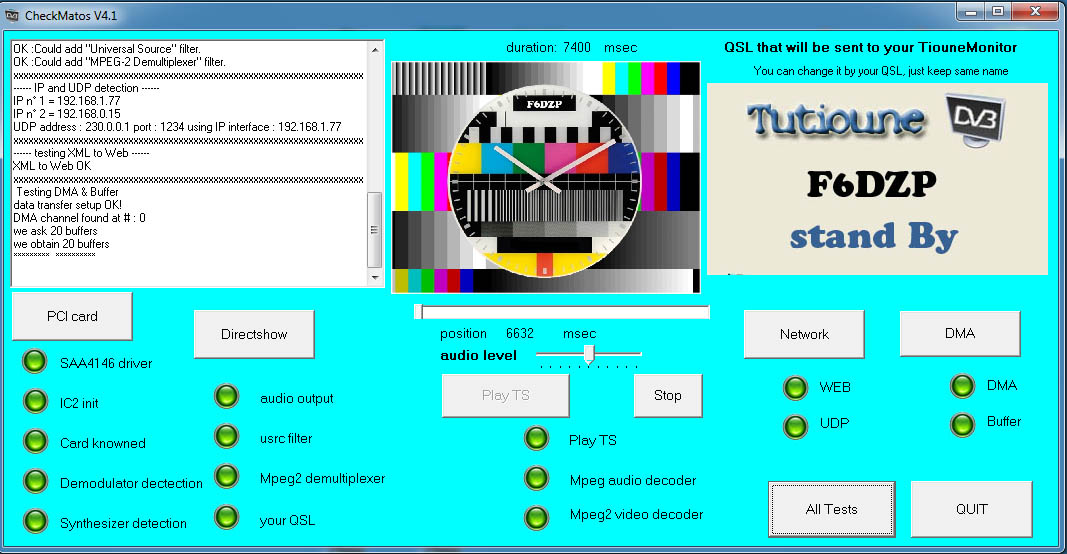Click 'Could add "MPEG-2 Demultiplexer" filter' line

click(119, 62)
